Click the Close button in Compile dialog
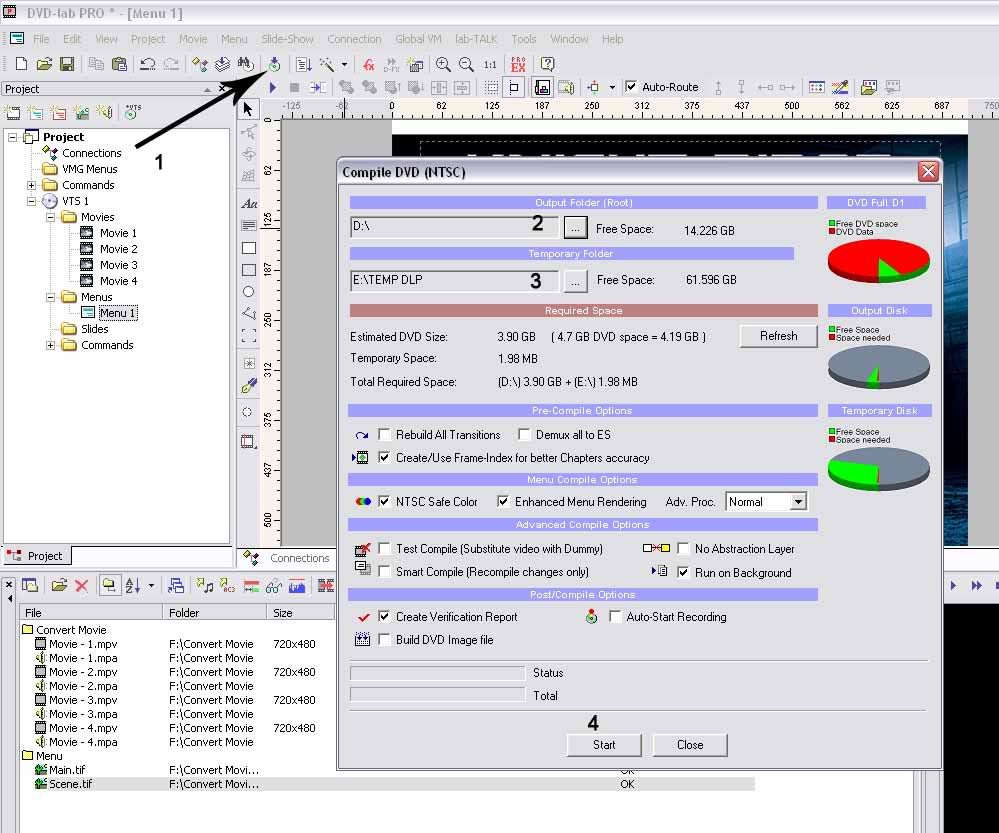Screen dimensions: 999x833 click(690, 744)
